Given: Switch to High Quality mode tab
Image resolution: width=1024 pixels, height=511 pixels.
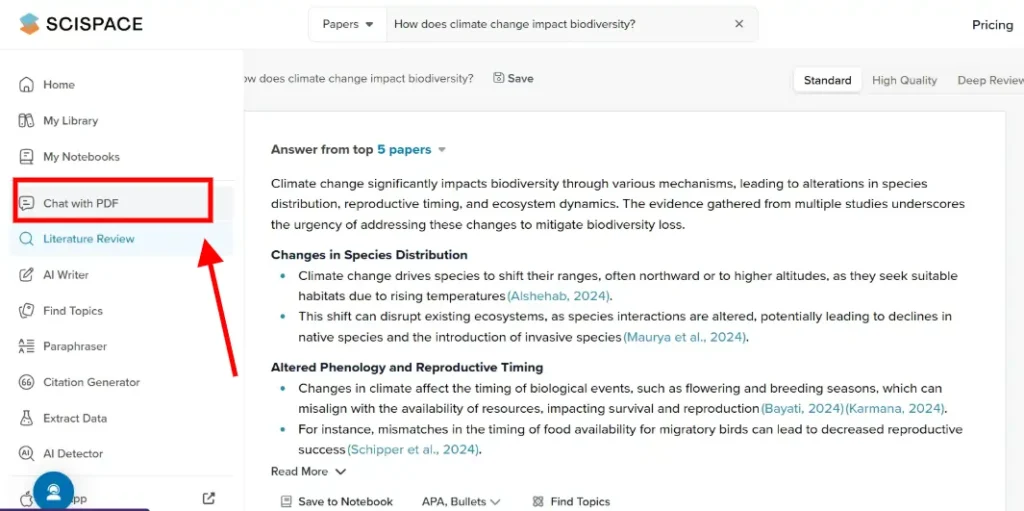Looking at the screenshot, I should [904, 80].
